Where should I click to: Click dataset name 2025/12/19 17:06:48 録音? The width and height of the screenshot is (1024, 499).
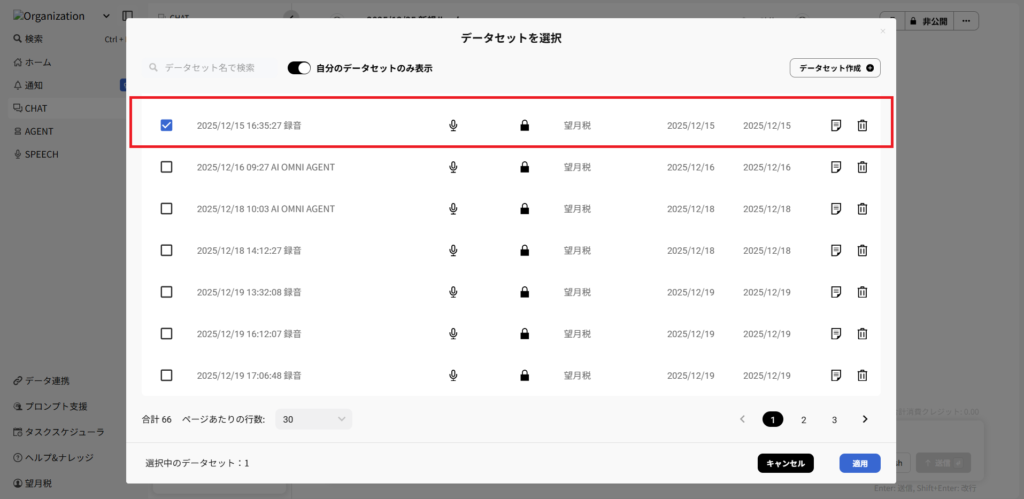point(249,376)
